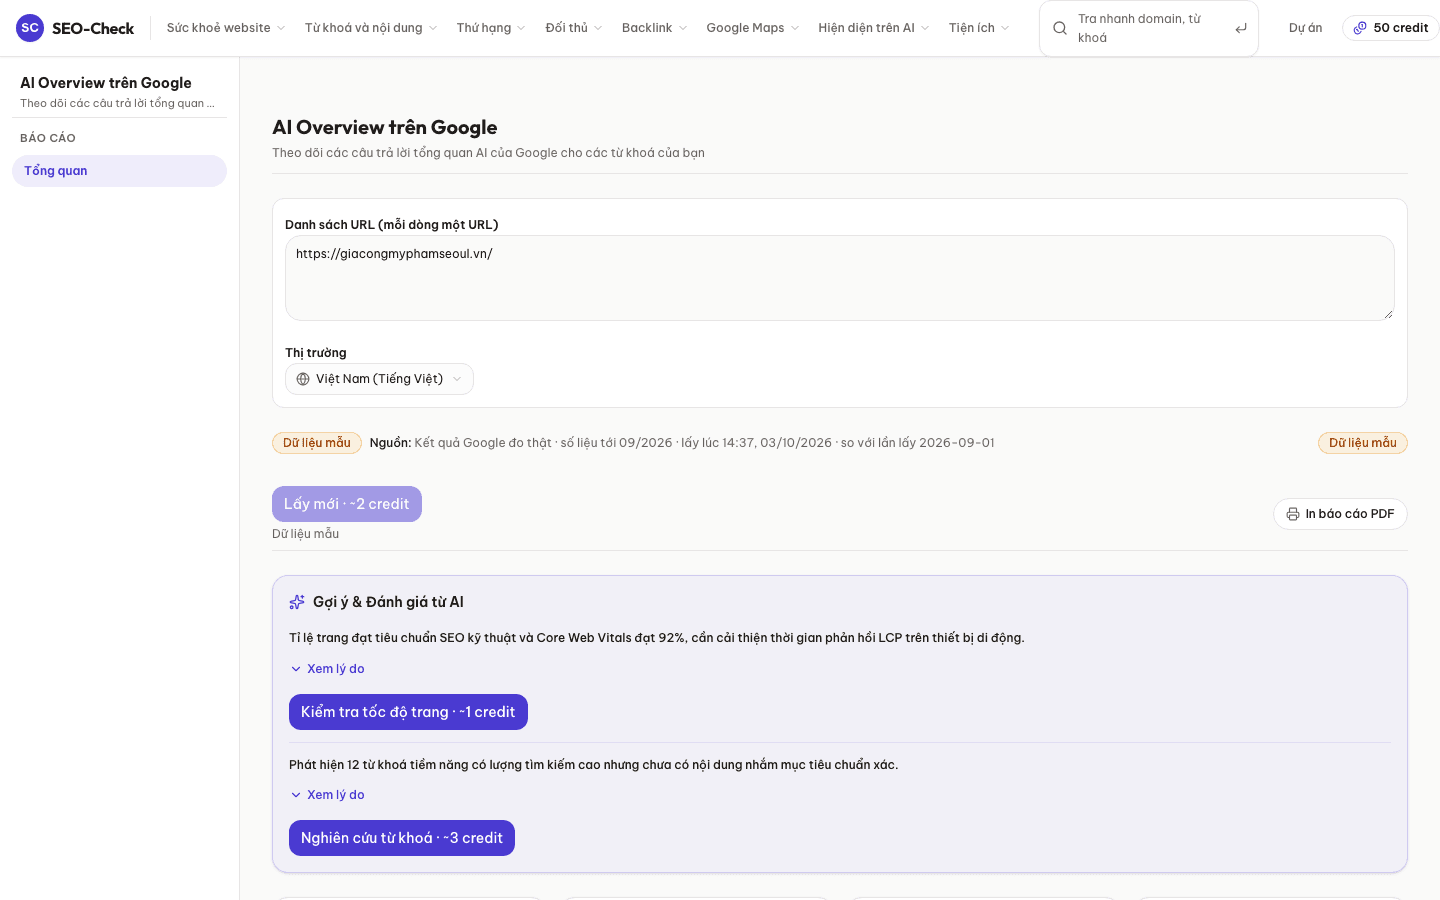Click the Danh sách URL label

[392, 225]
